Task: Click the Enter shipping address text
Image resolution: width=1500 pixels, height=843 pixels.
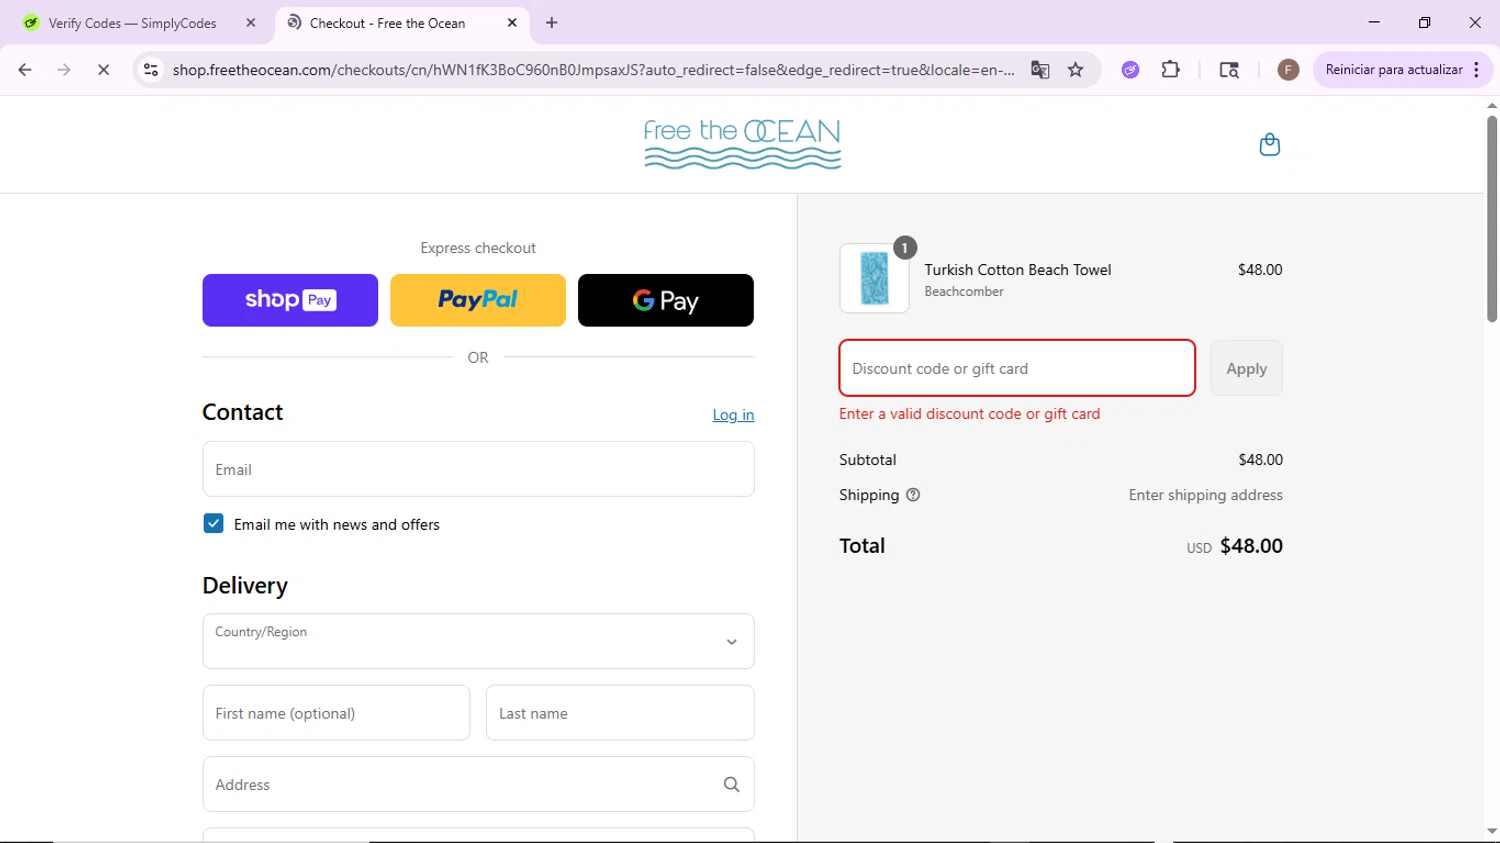Action: [x=1205, y=495]
